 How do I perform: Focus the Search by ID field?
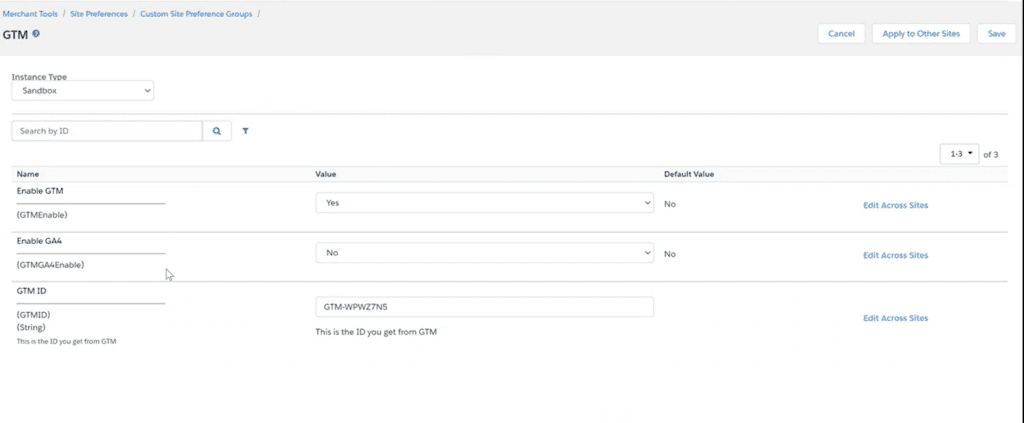(107, 131)
